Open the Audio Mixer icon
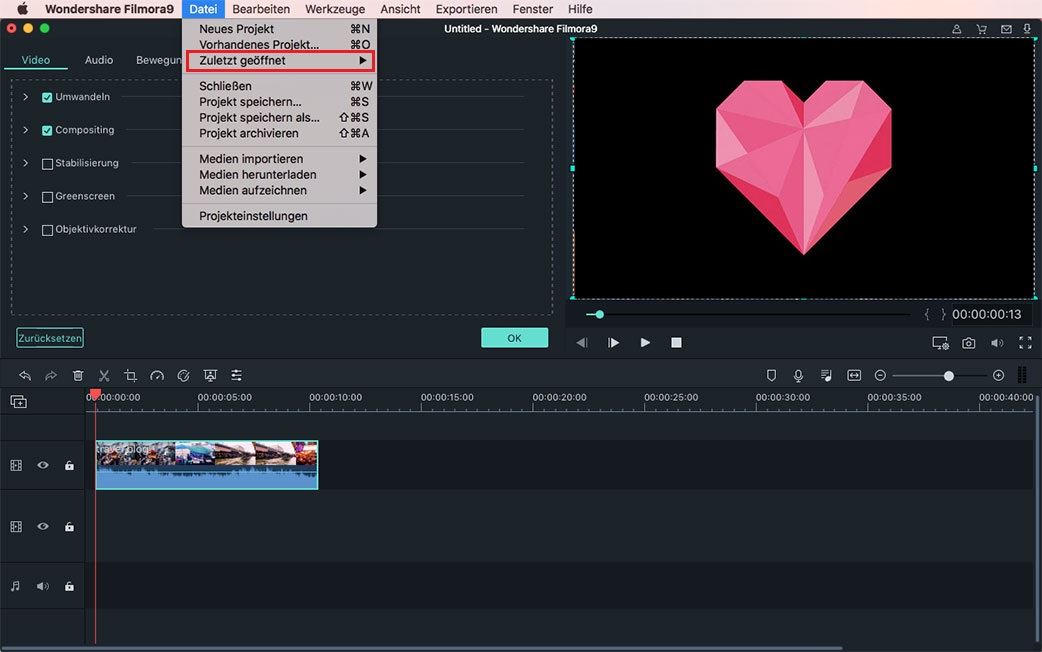Screen dimensions: 1042x652 coord(826,376)
